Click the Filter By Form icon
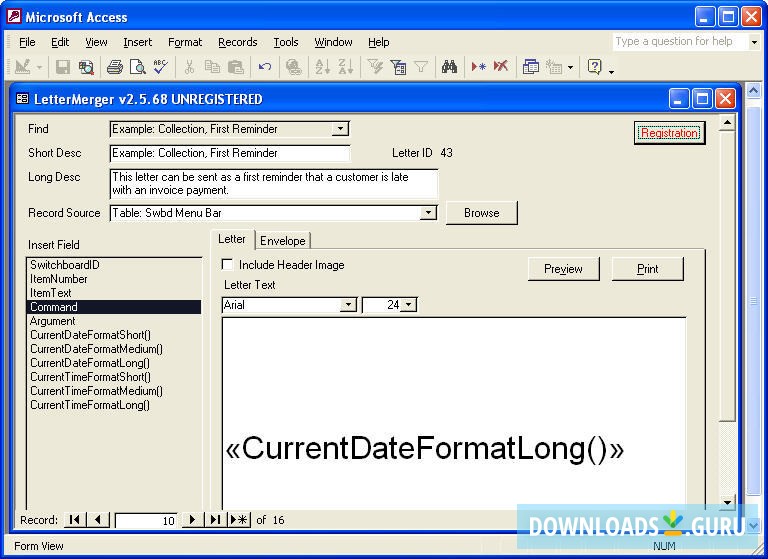768x559 pixels. 398,67
